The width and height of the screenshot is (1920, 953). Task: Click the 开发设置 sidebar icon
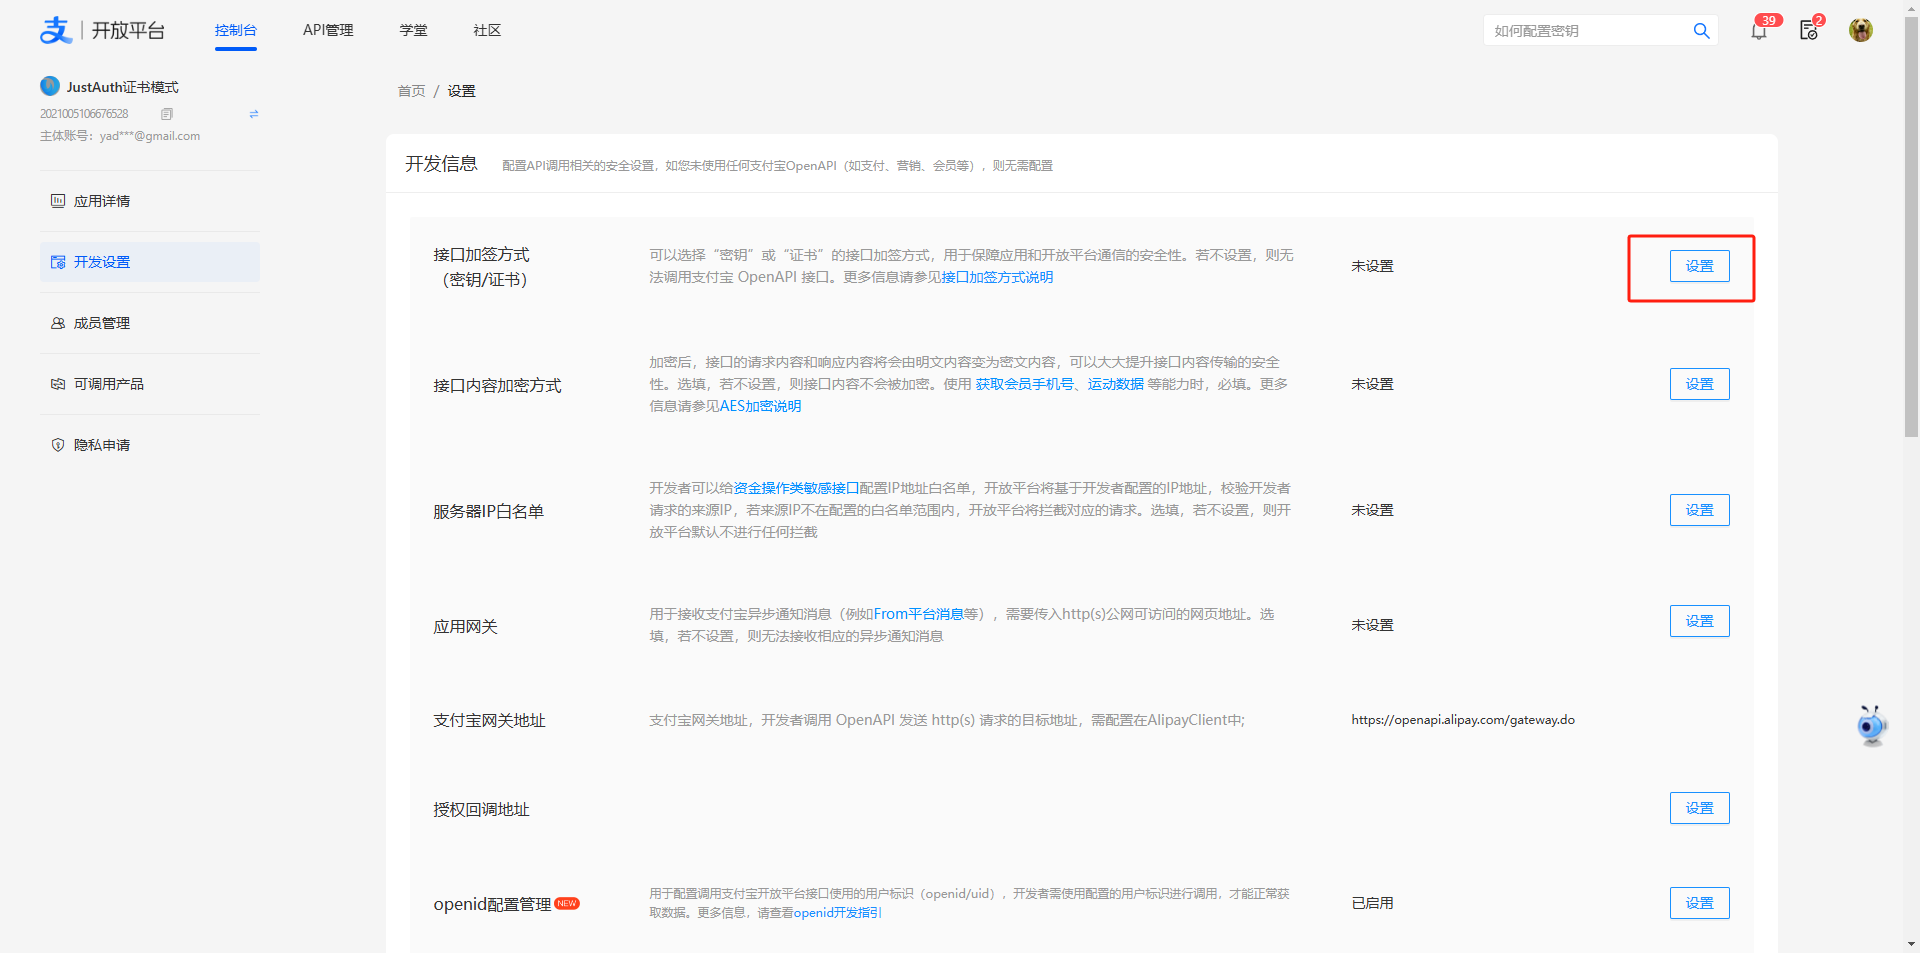coord(58,262)
